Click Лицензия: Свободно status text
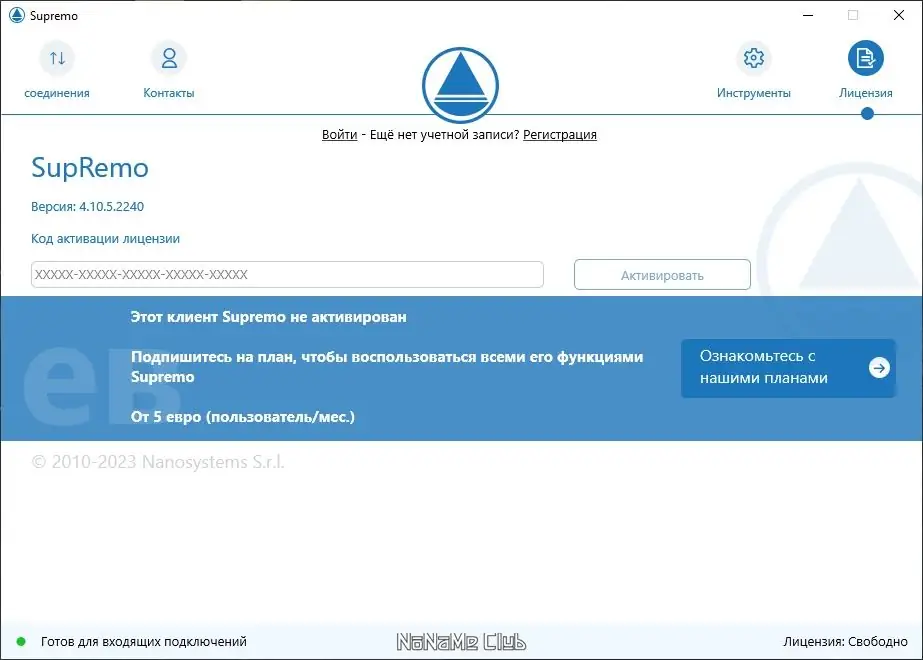The image size is (923, 660). pos(845,642)
